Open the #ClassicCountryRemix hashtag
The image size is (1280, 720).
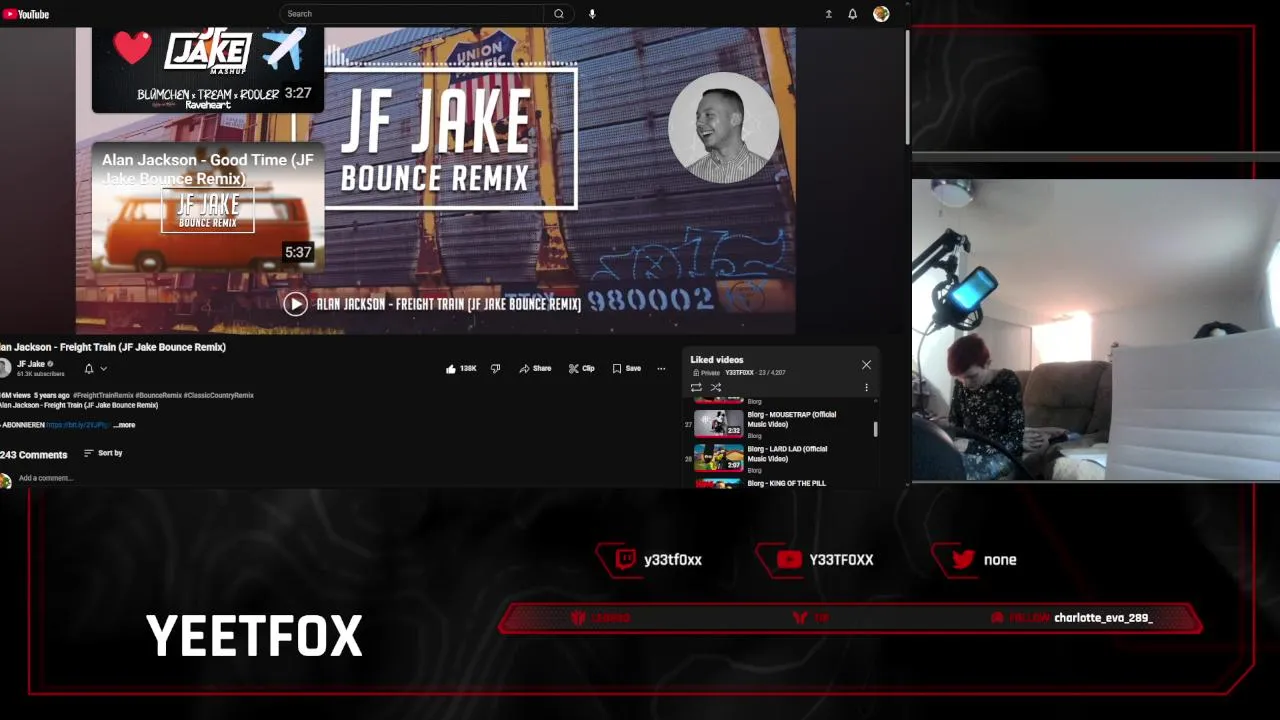(219, 396)
